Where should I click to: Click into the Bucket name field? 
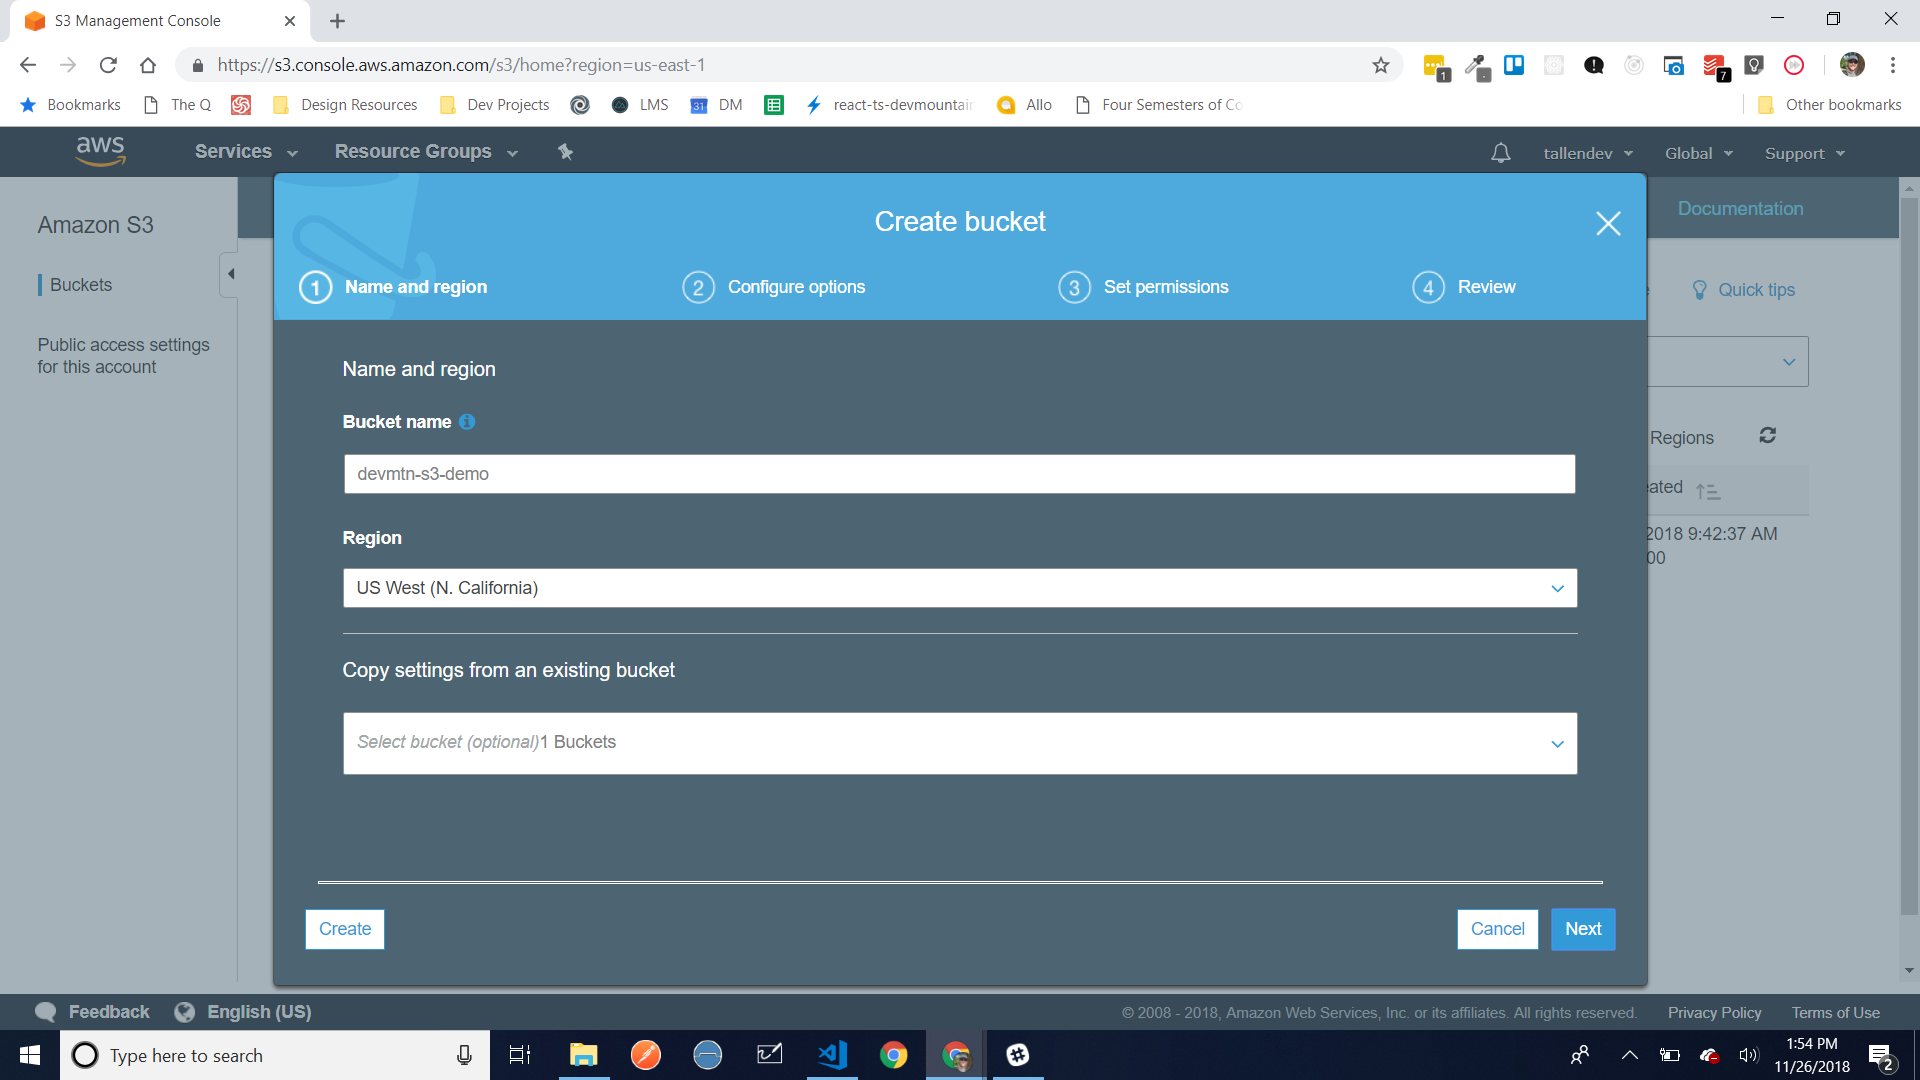click(x=959, y=474)
